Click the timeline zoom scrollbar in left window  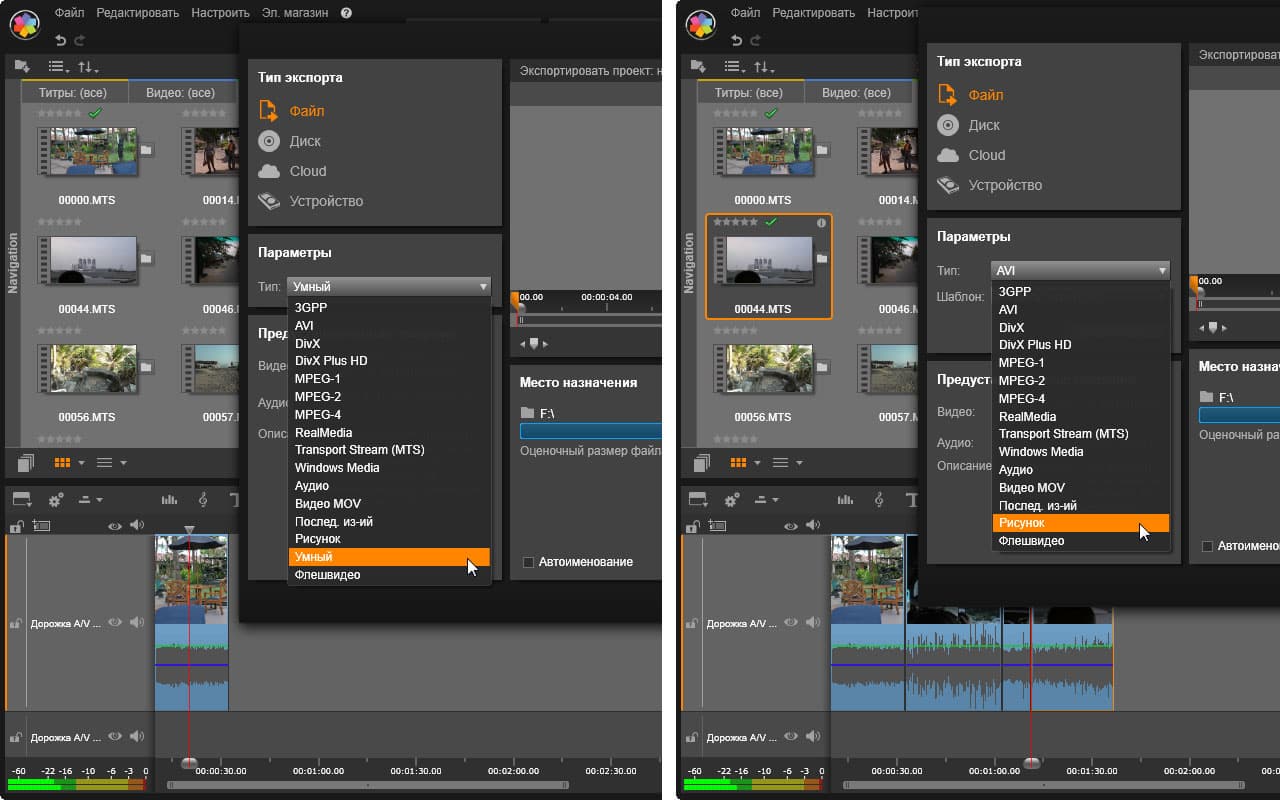pos(370,785)
